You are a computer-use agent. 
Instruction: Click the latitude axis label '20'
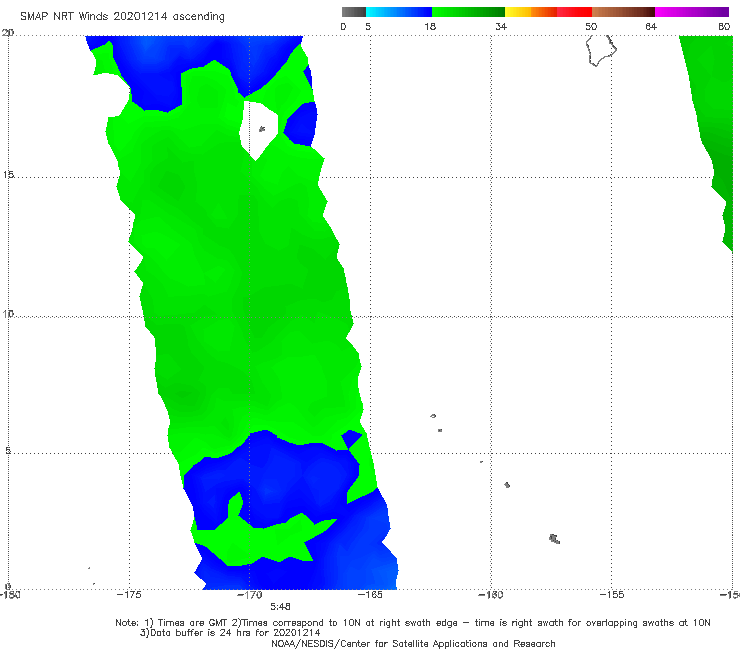[x=8, y=33]
